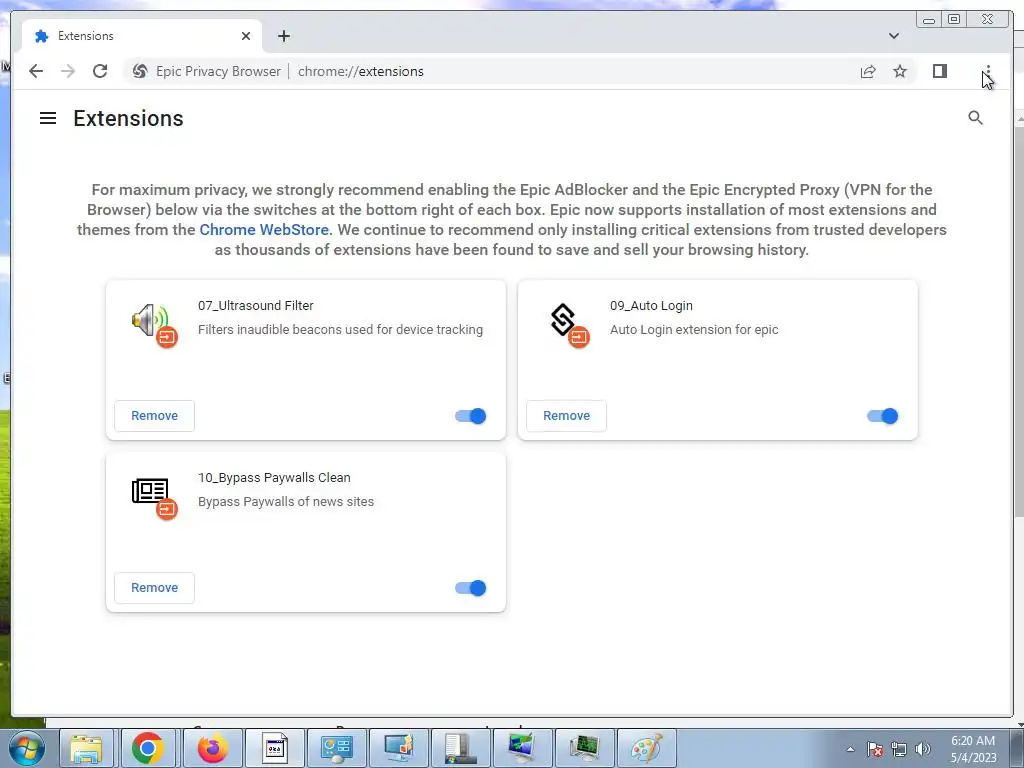Click the volume speaker tray icon
This screenshot has height=768, width=1024.
pos(923,749)
